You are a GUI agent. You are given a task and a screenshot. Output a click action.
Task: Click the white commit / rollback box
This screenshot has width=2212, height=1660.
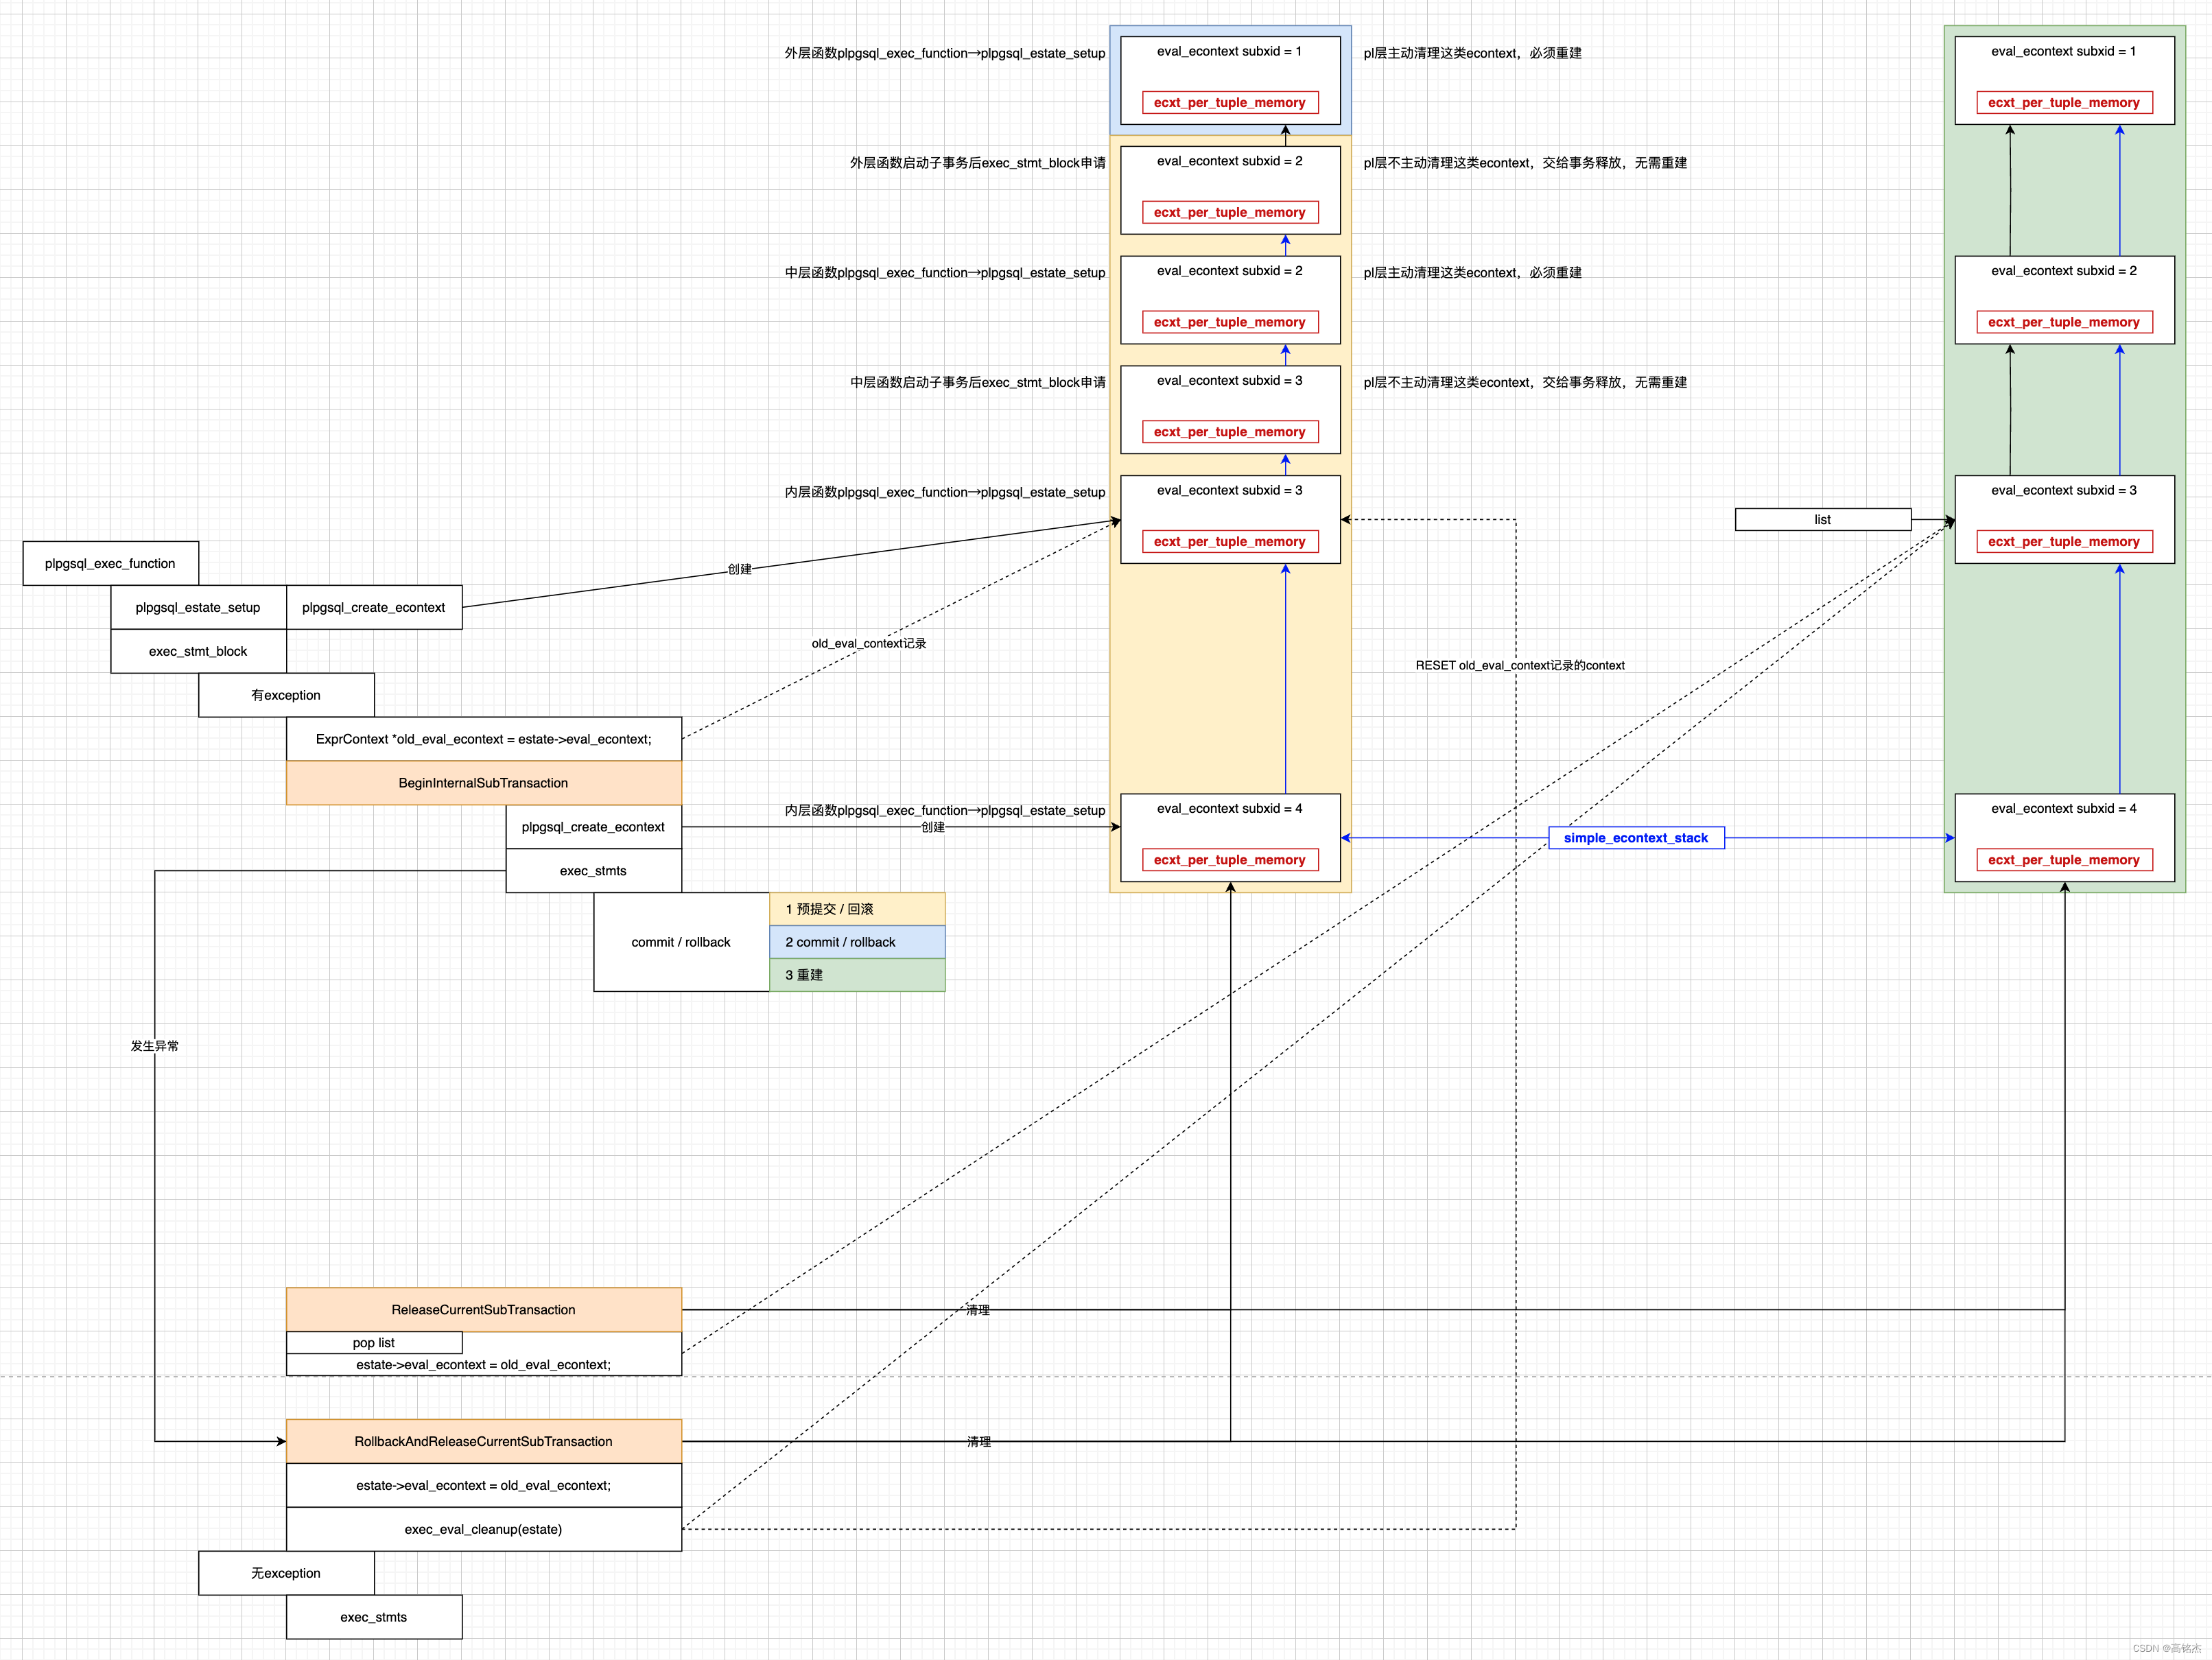pos(682,942)
